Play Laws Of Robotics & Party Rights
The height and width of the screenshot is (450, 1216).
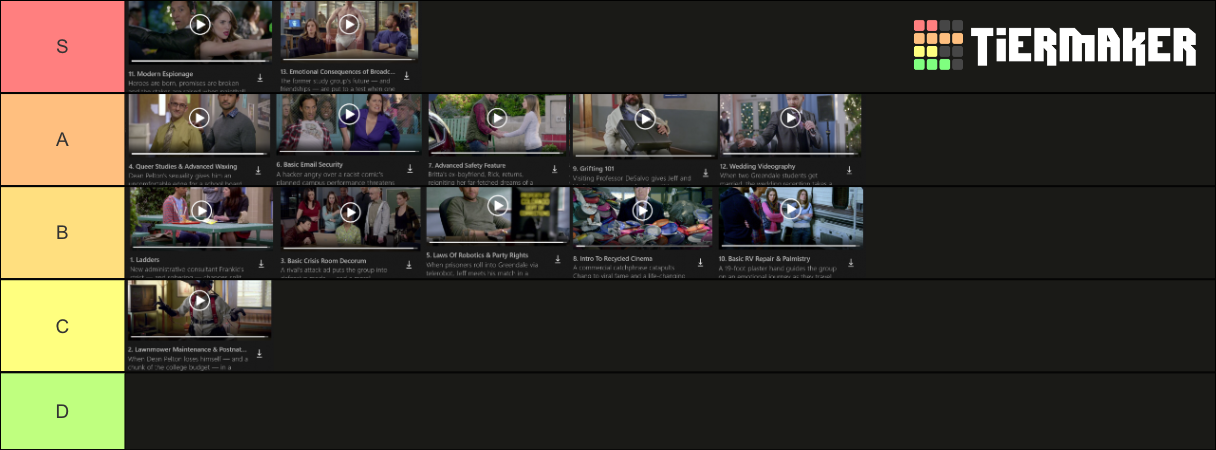click(497, 205)
